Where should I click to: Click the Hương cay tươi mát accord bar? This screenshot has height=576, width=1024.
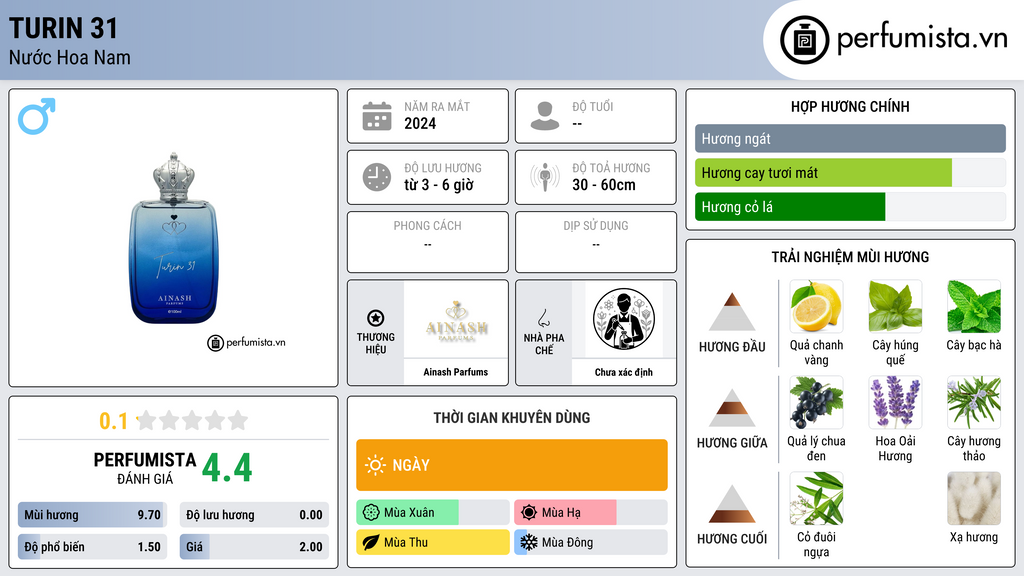click(850, 172)
